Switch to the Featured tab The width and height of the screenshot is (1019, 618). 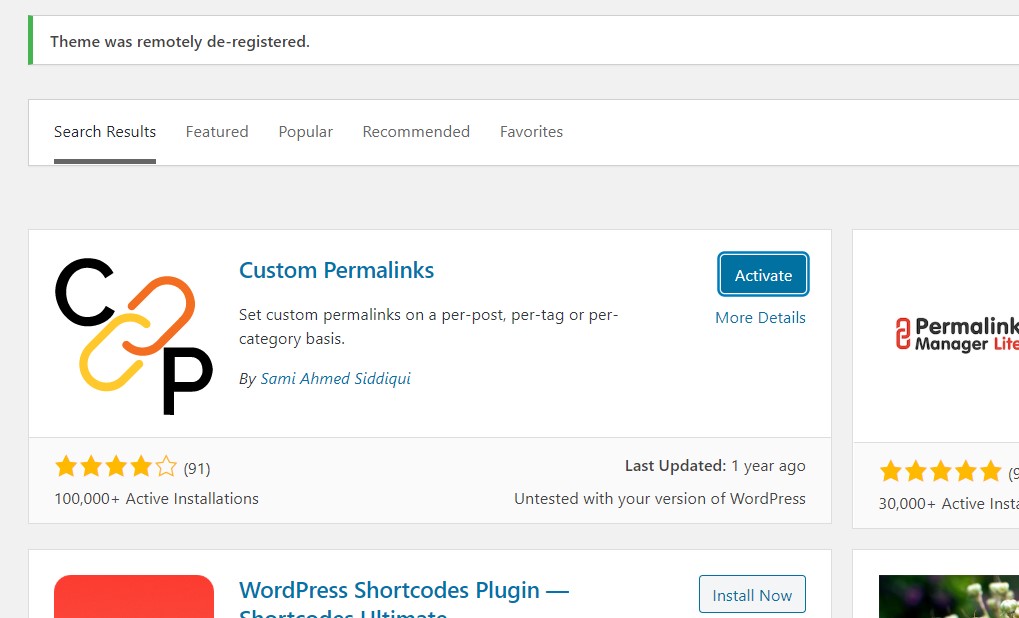[217, 132]
